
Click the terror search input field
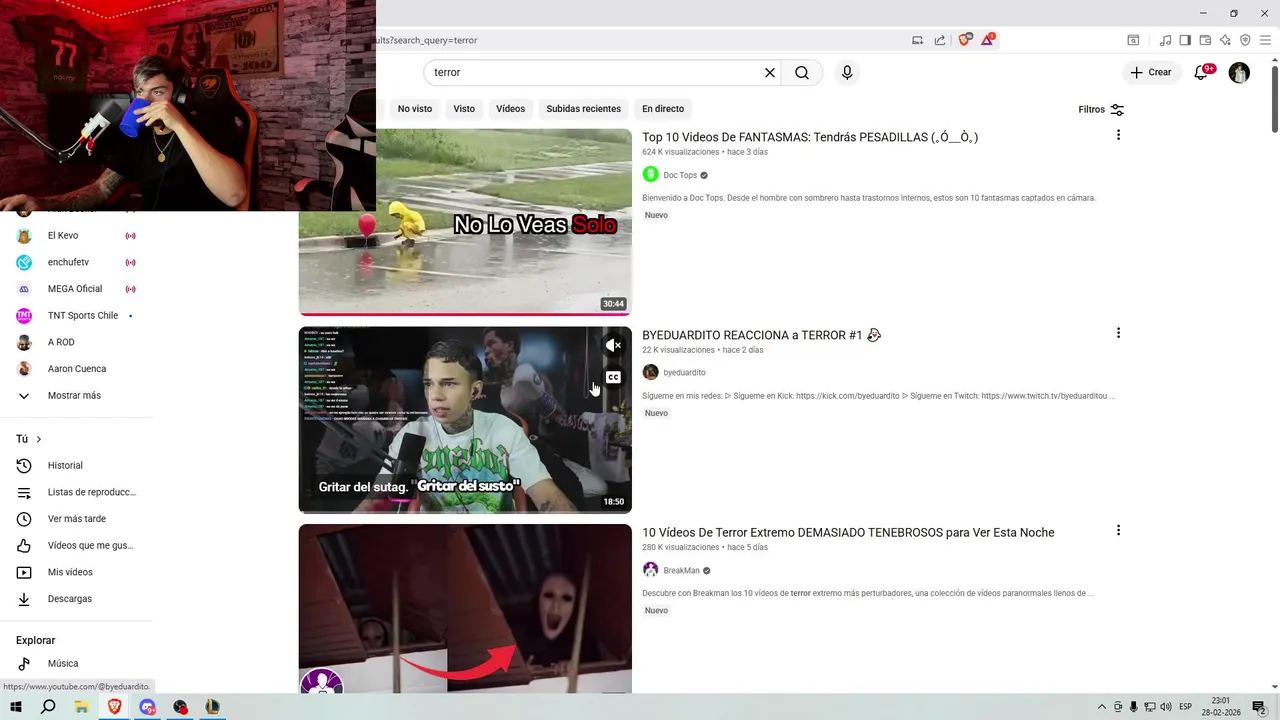pos(595,72)
